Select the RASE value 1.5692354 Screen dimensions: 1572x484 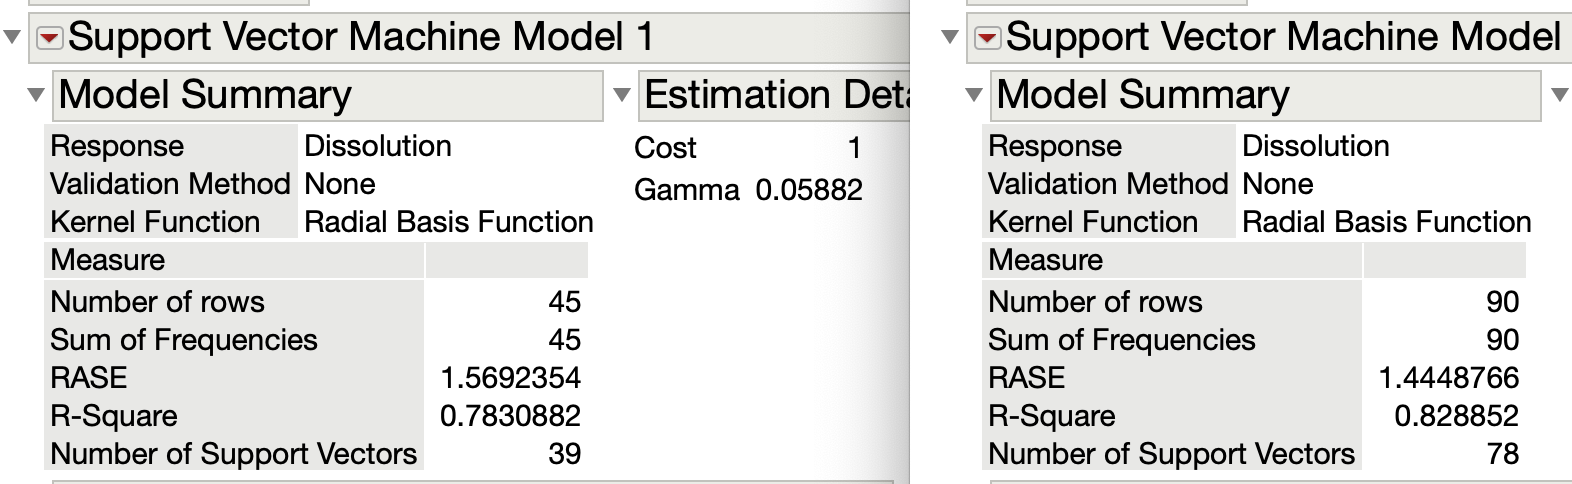[510, 378]
